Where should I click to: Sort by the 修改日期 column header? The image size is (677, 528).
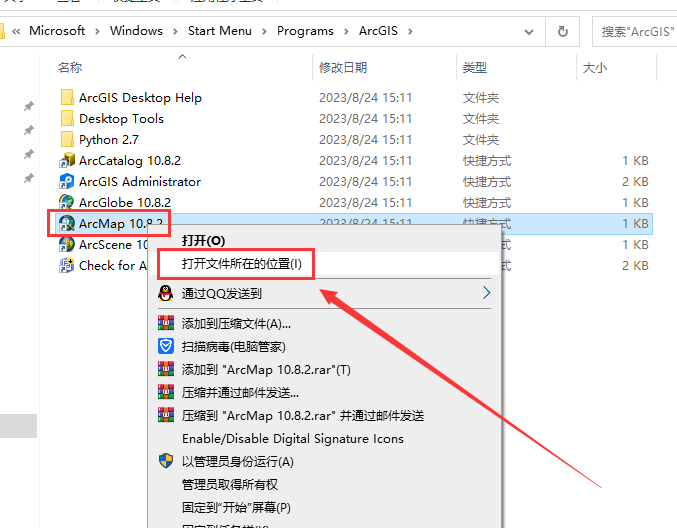(x=343, y=67)
